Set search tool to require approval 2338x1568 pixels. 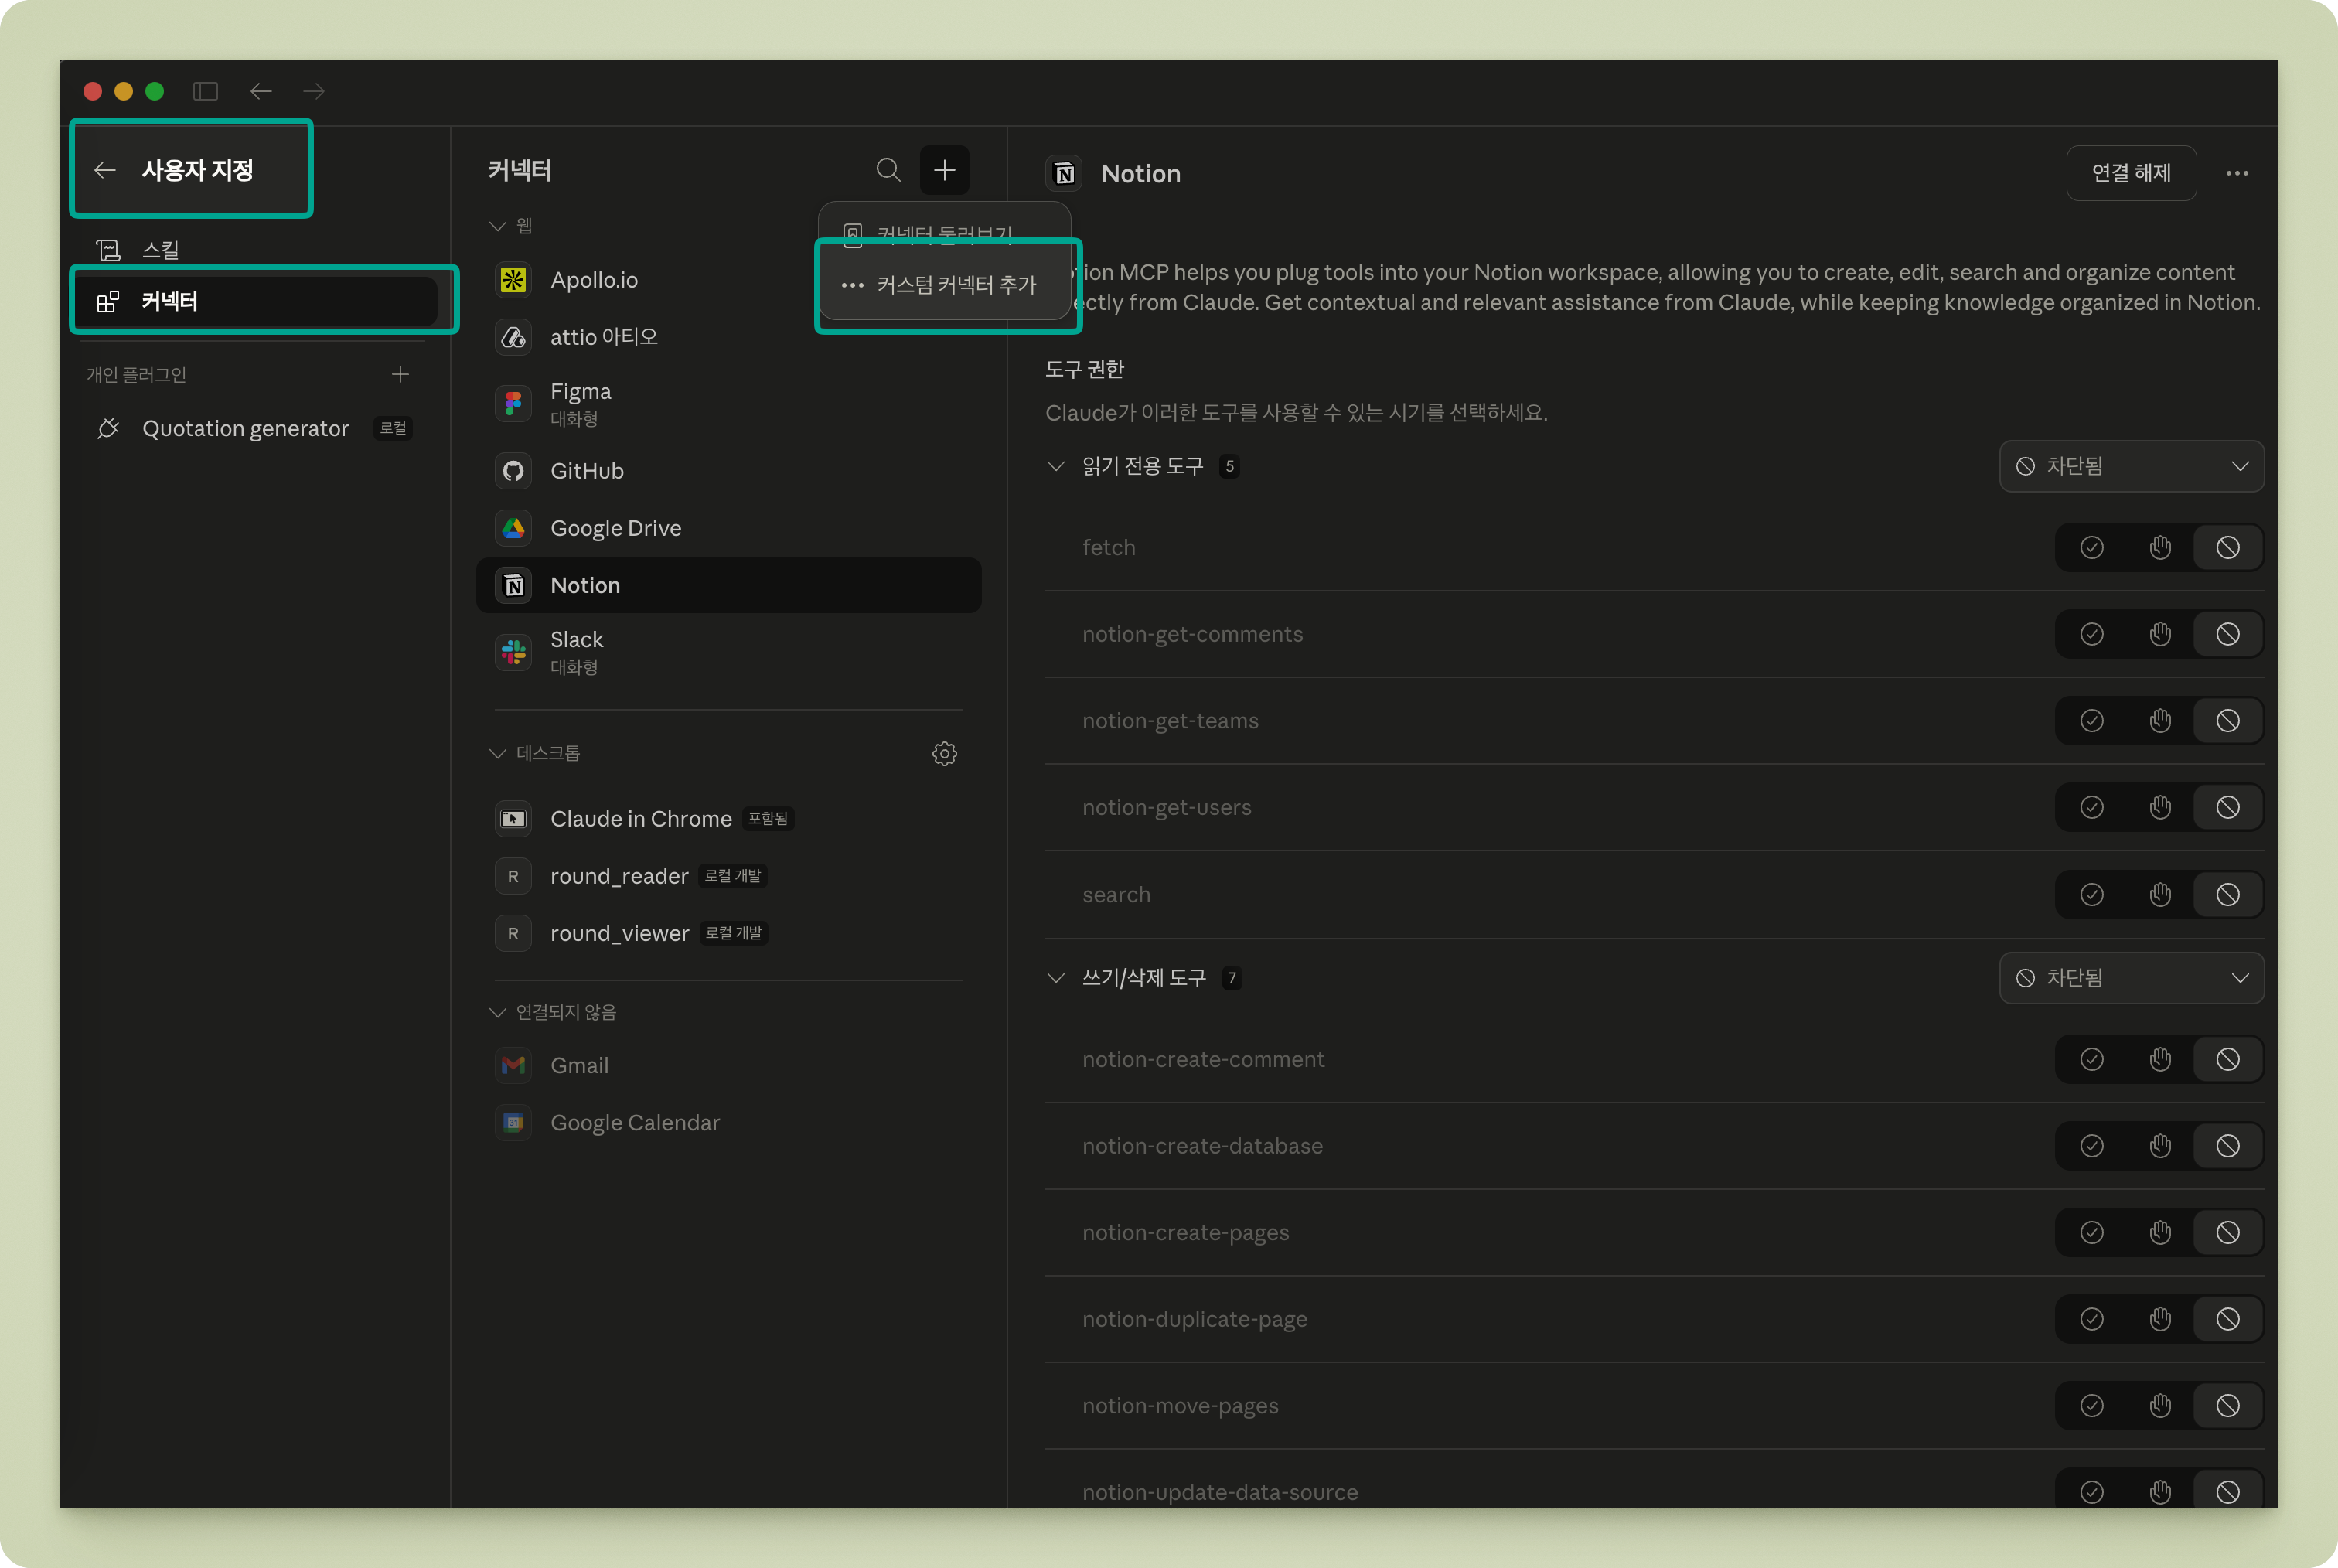click(2159, 894)
